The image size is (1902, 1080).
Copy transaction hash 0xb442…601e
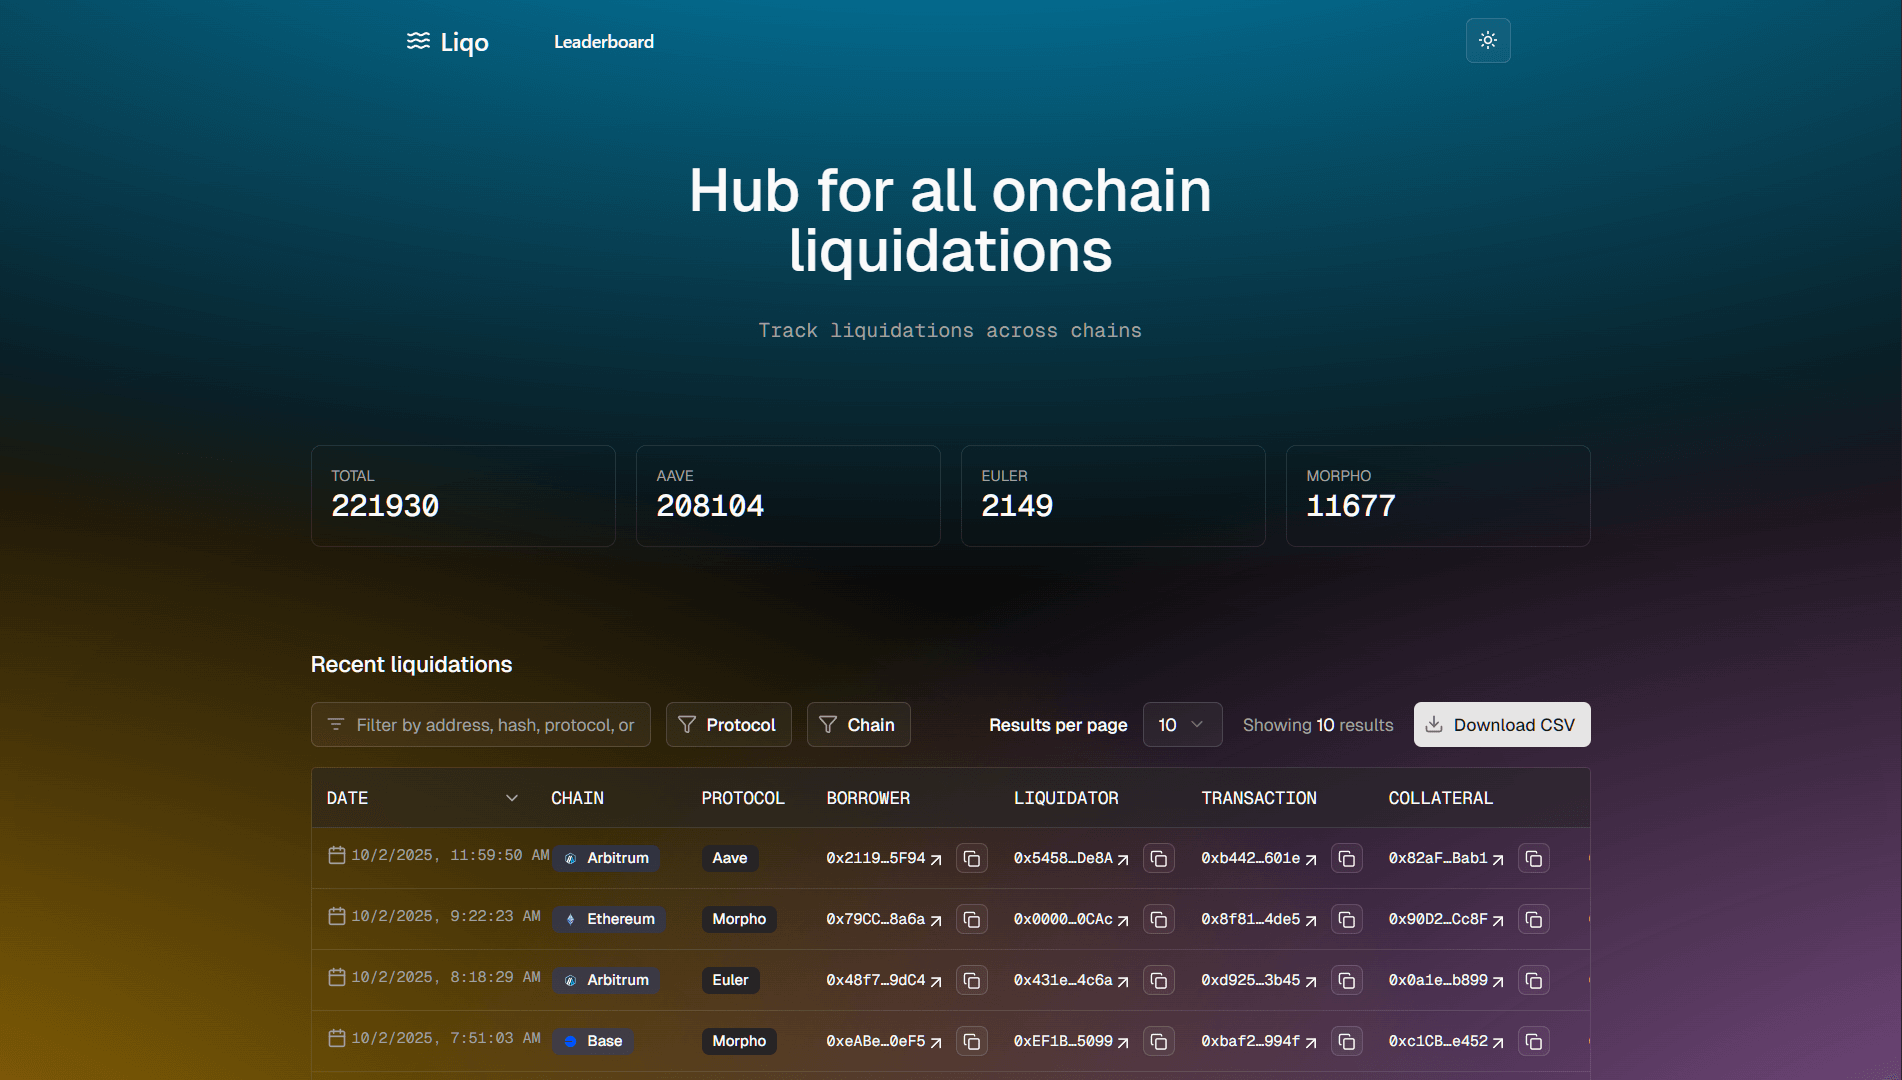tap(1346, 859)
